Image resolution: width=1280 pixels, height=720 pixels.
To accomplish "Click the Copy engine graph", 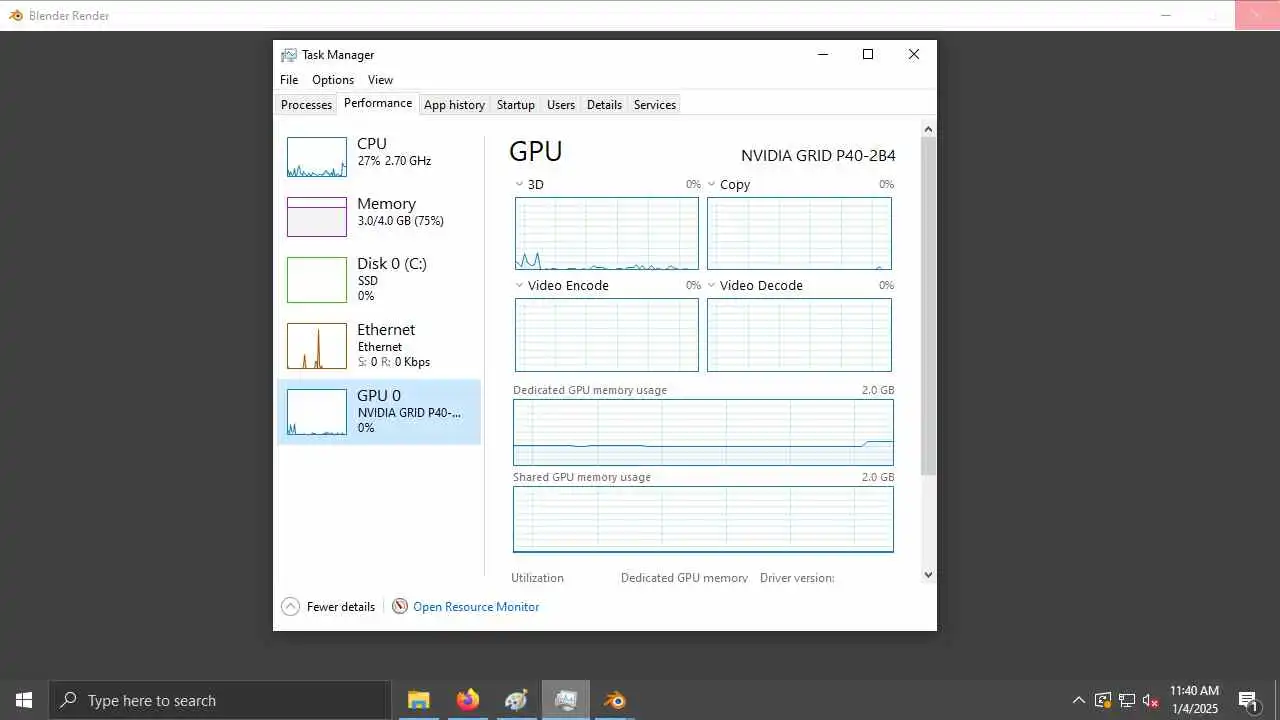I will click(799, 233).
